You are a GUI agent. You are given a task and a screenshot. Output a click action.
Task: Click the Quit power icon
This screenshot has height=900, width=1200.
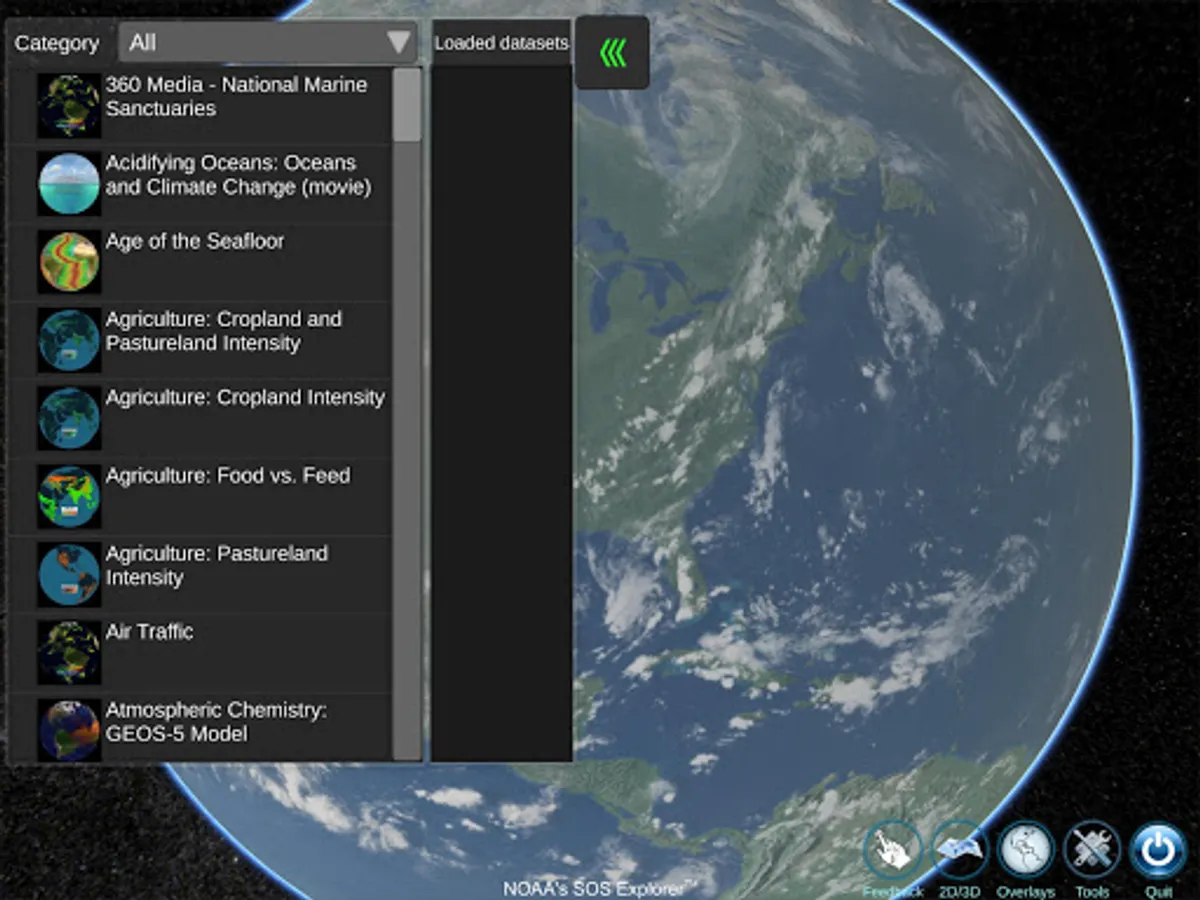pyautogui.click(x=1158, y=851)
